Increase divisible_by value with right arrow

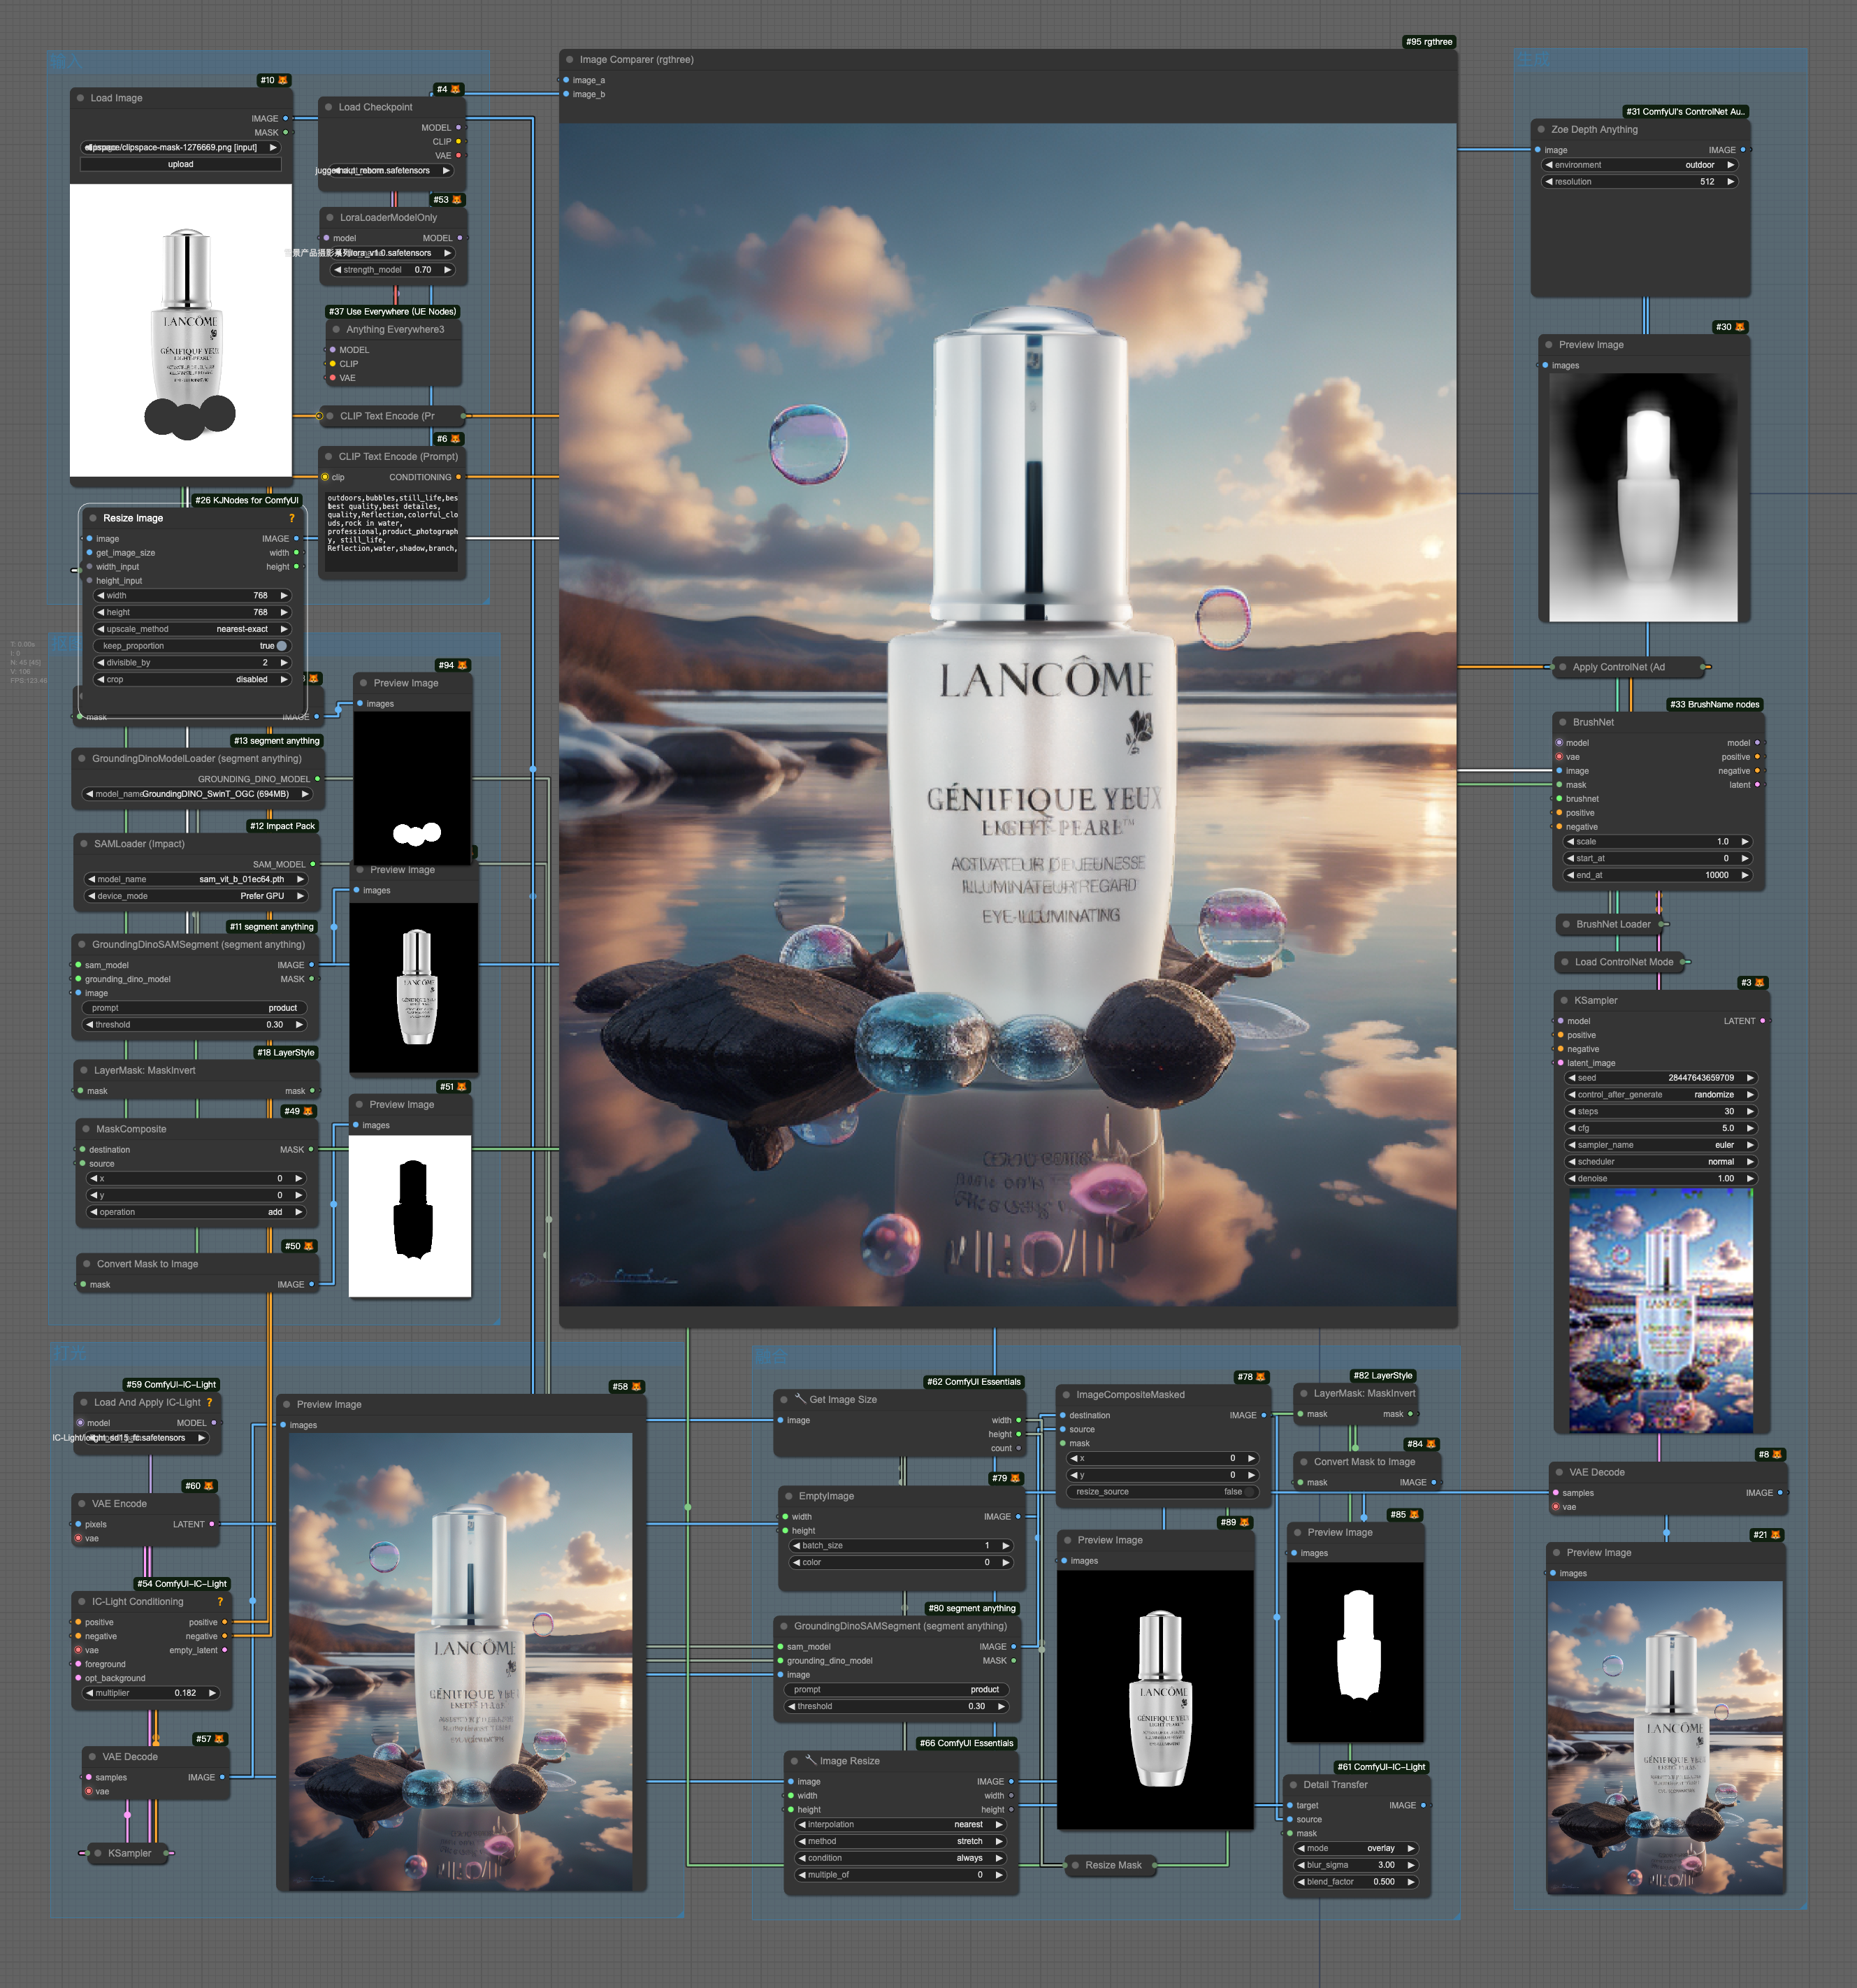tap(284, 663)
